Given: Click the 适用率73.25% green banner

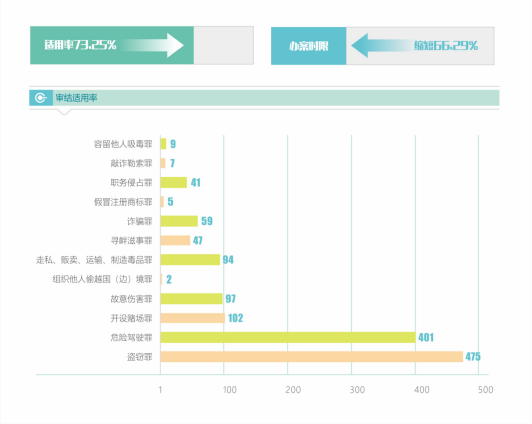Looking at the screenshot, I should click(x=112, y=45).
